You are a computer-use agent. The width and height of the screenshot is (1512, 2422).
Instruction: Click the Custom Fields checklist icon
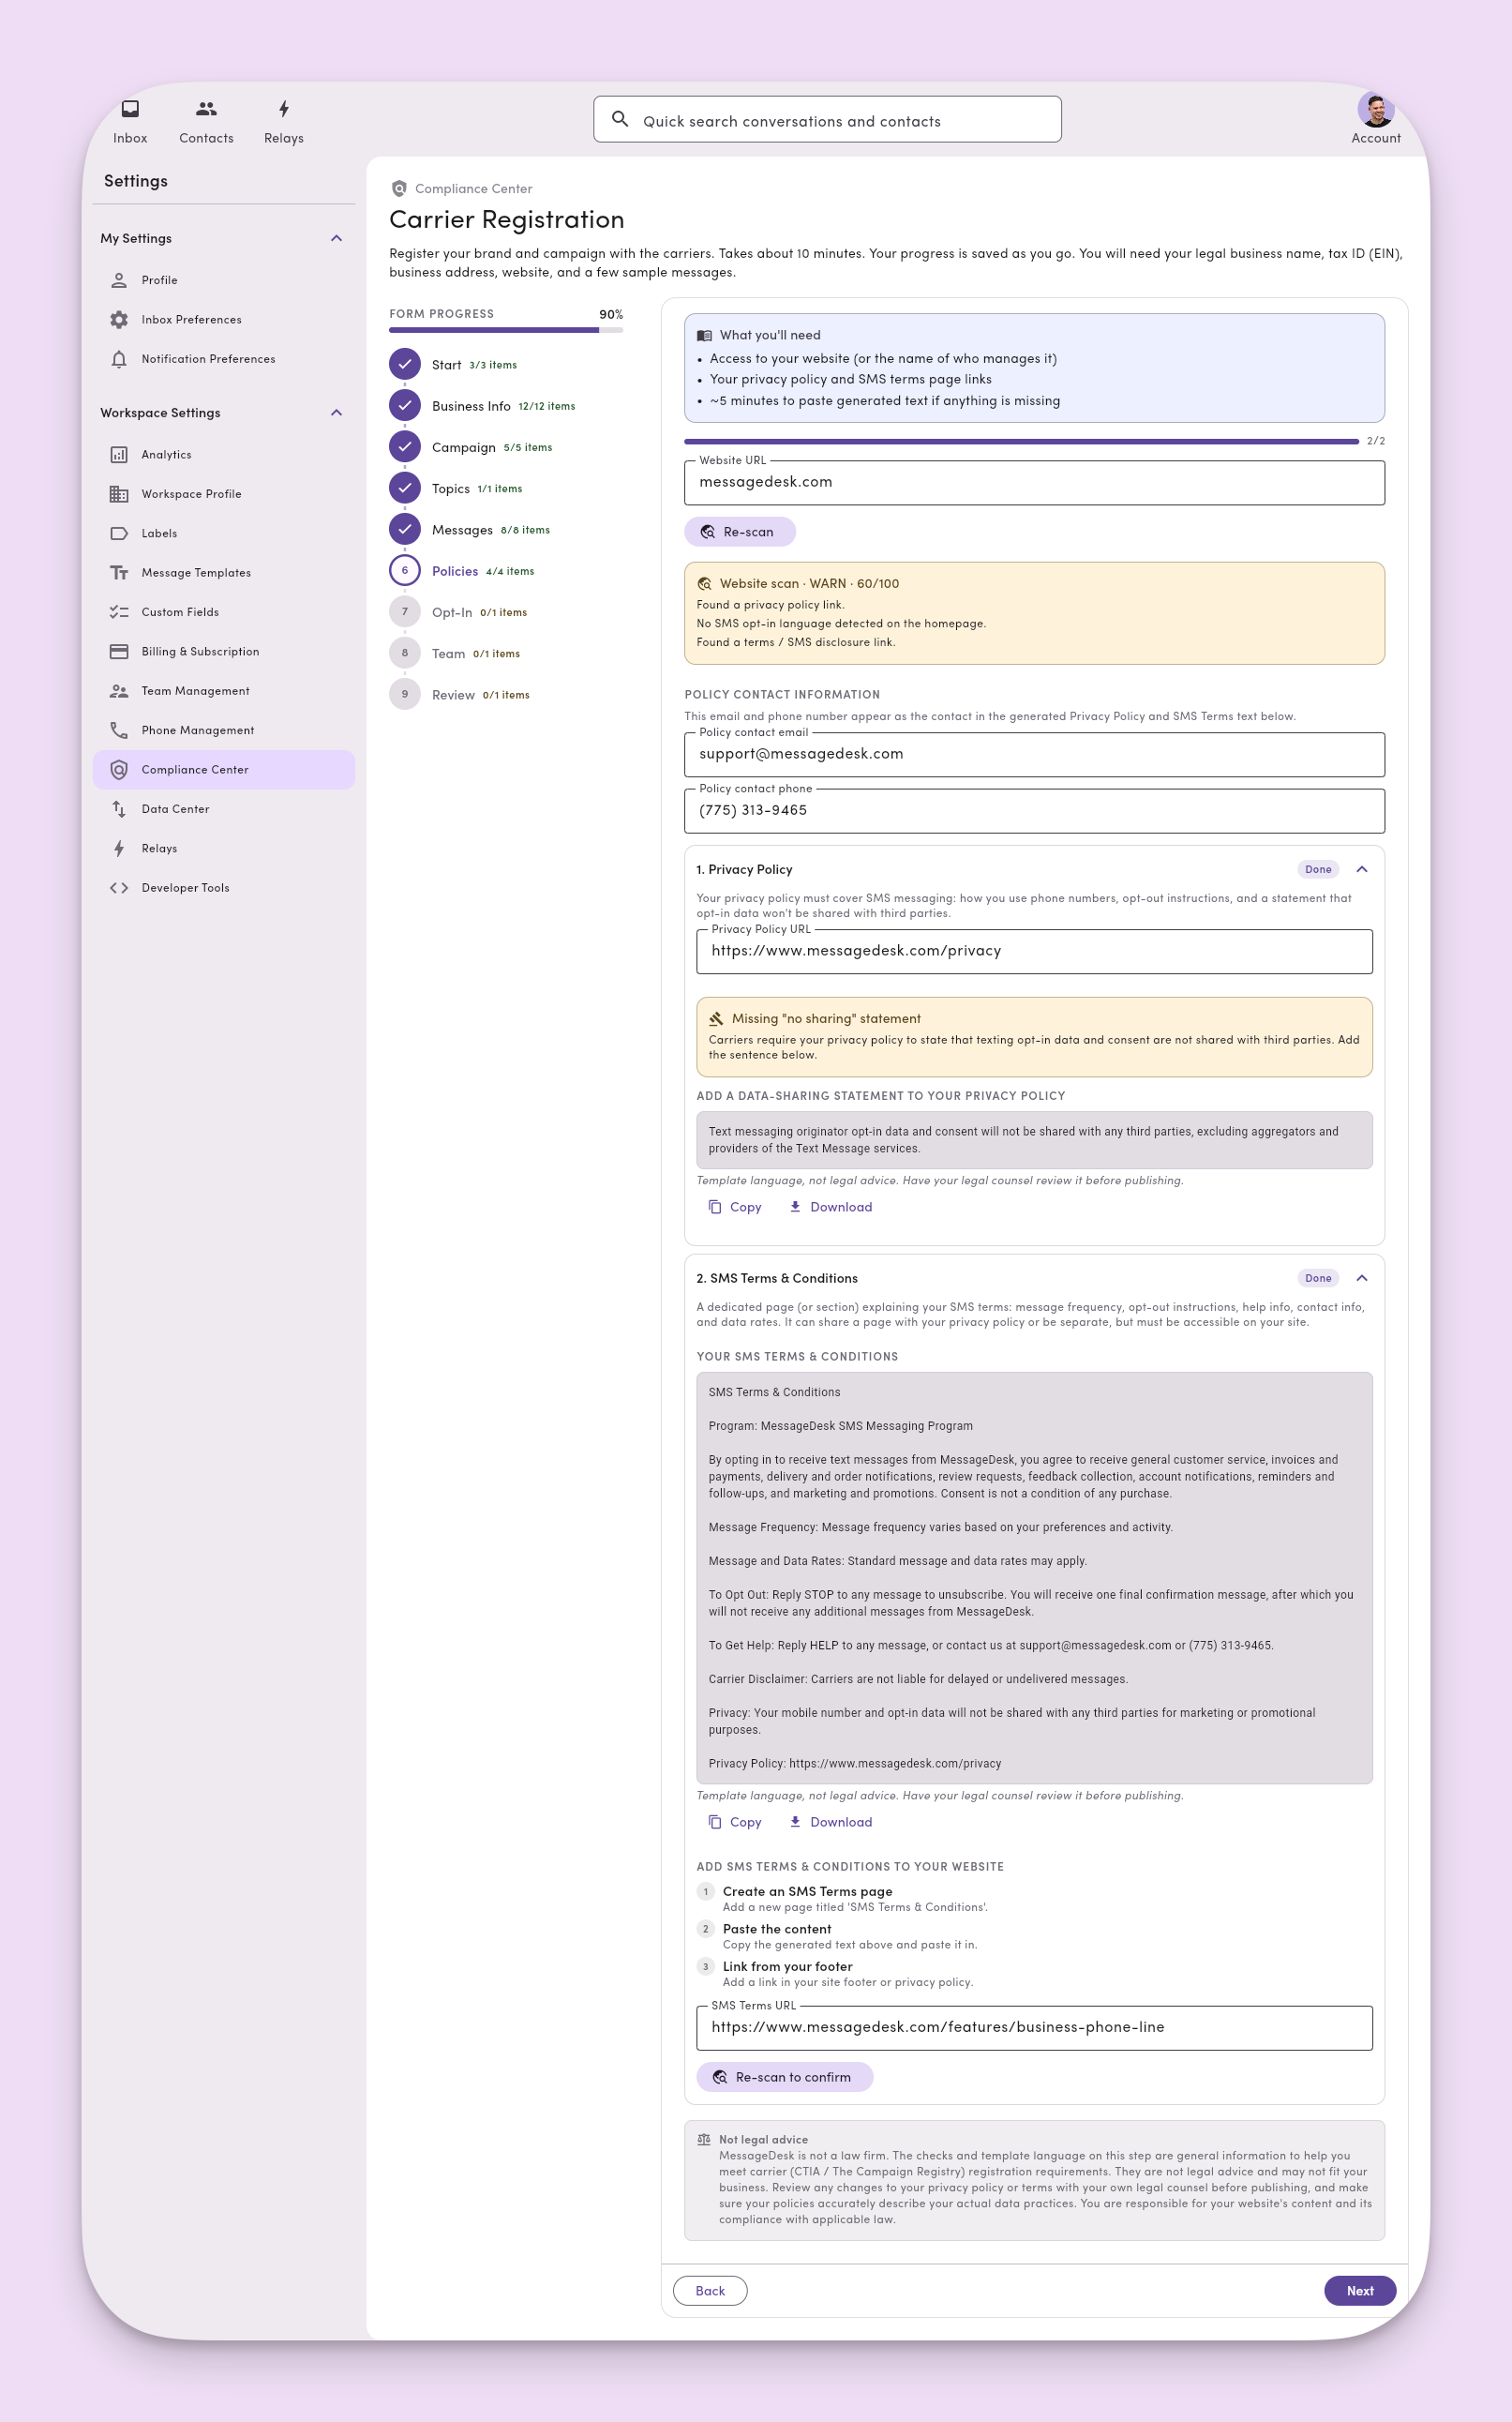[x=119, y=612]
